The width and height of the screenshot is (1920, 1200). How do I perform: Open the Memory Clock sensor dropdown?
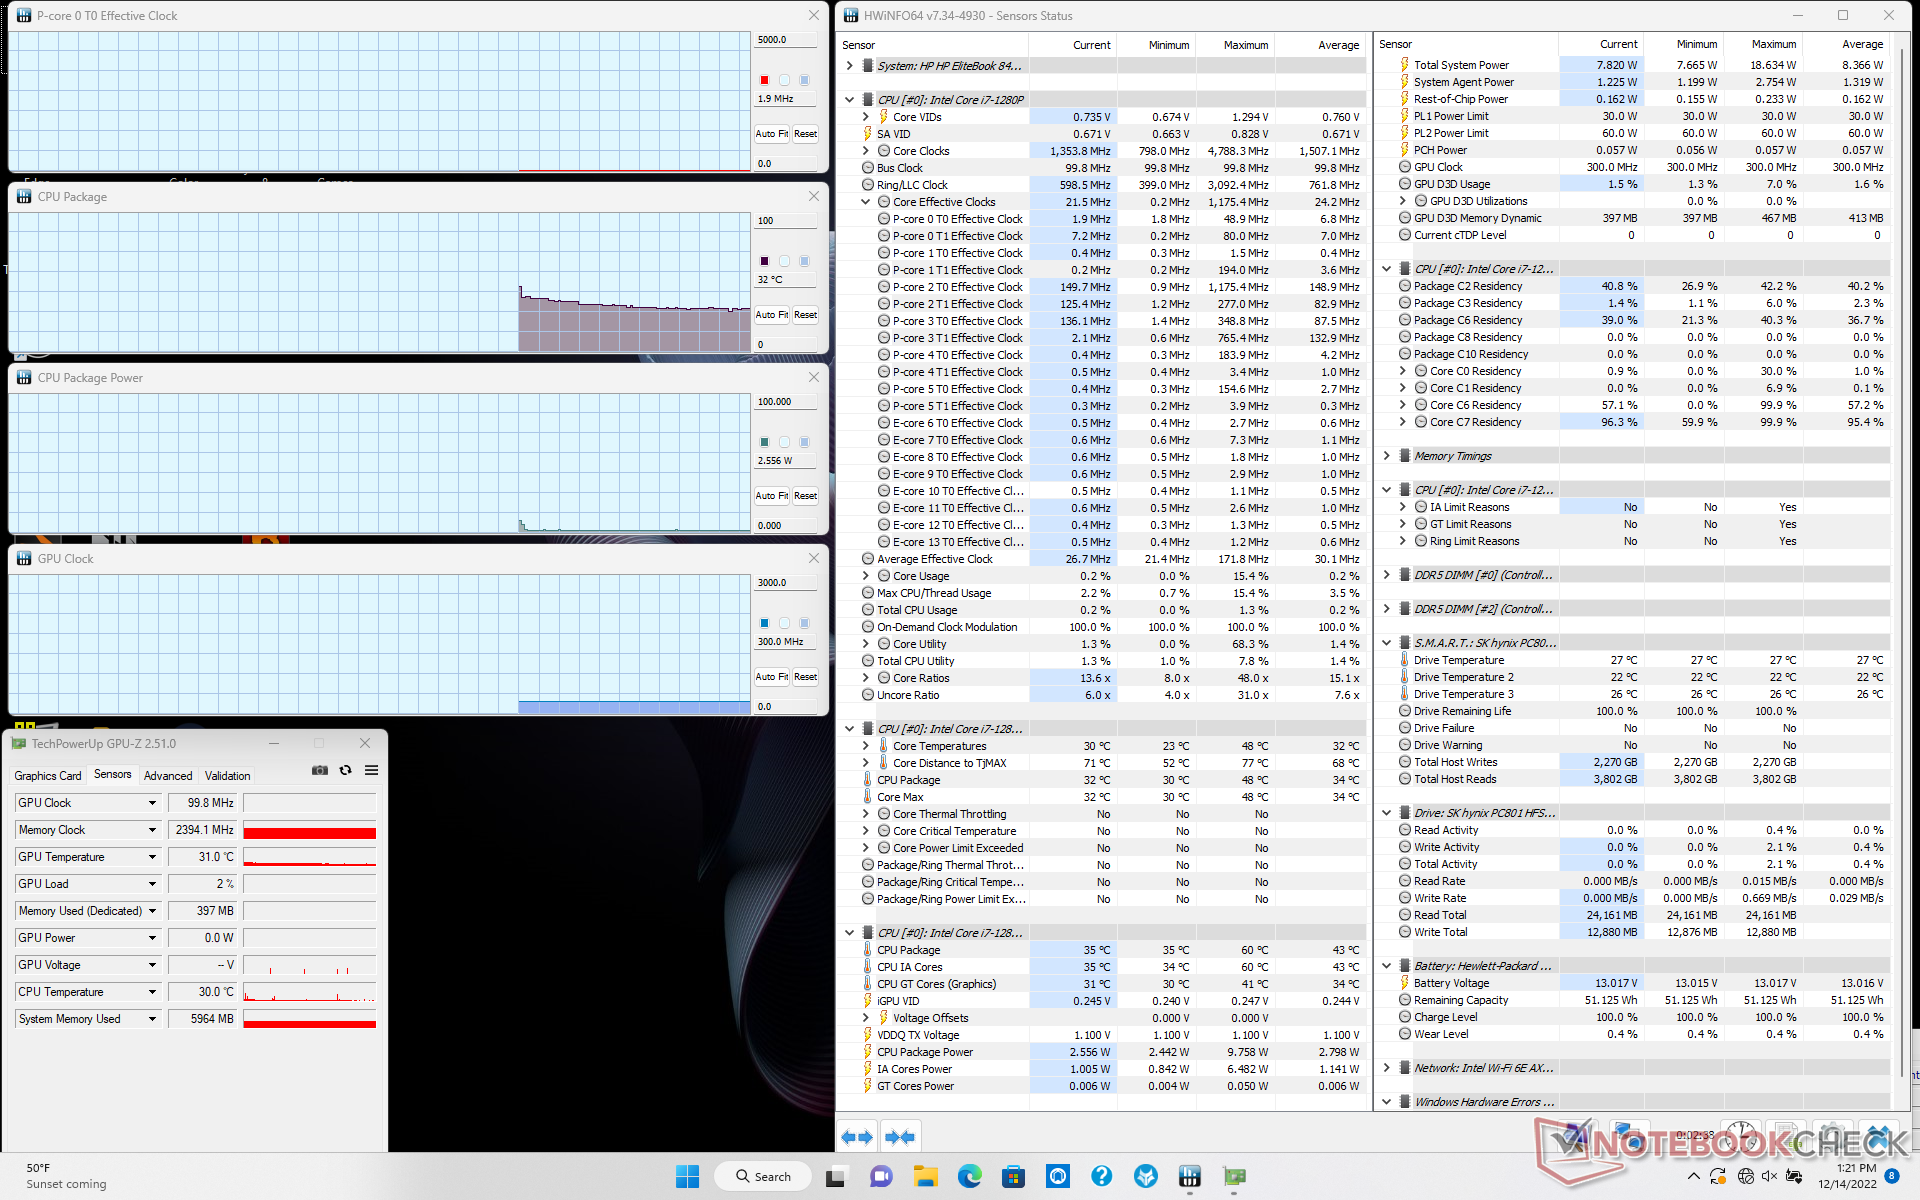[x=152, y=830]
